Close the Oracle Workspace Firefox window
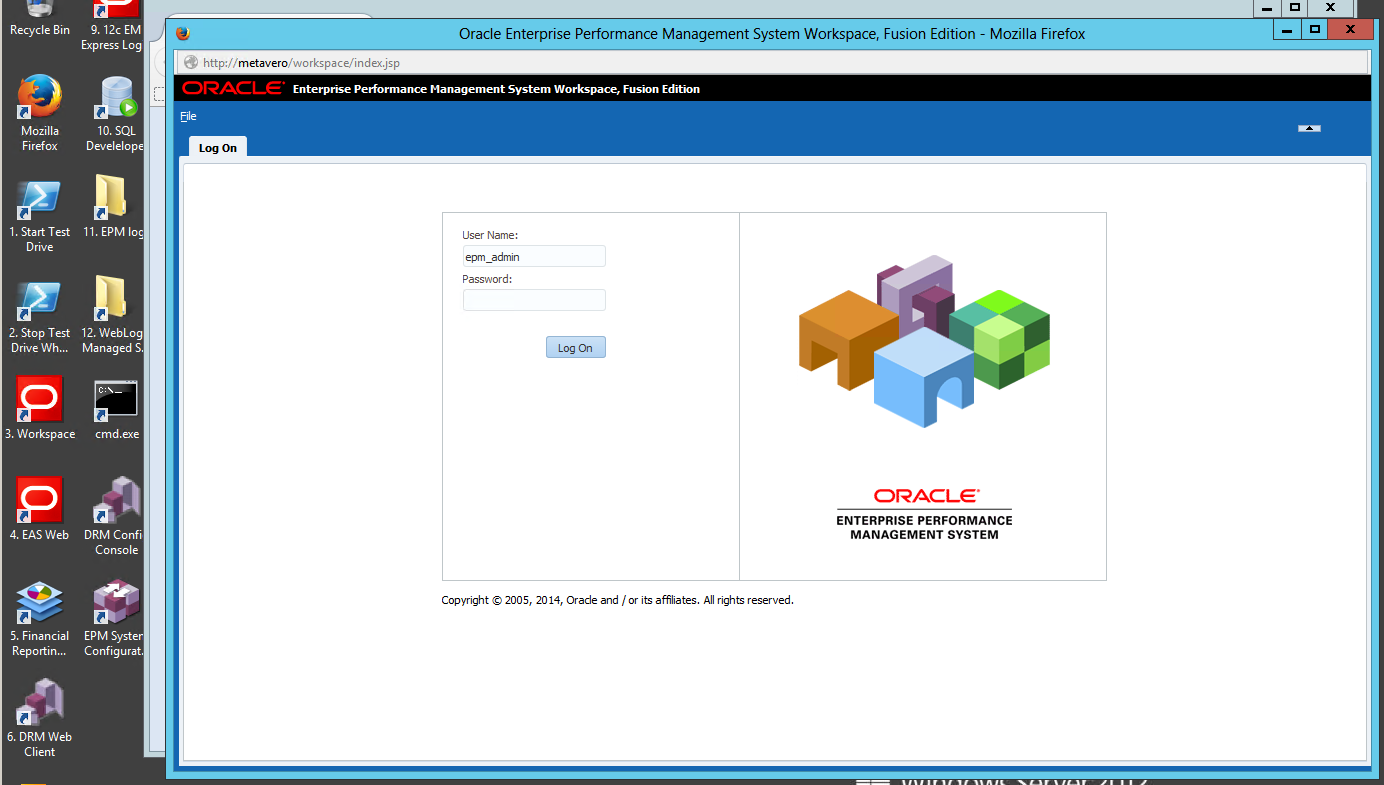 click(1351, 30)
